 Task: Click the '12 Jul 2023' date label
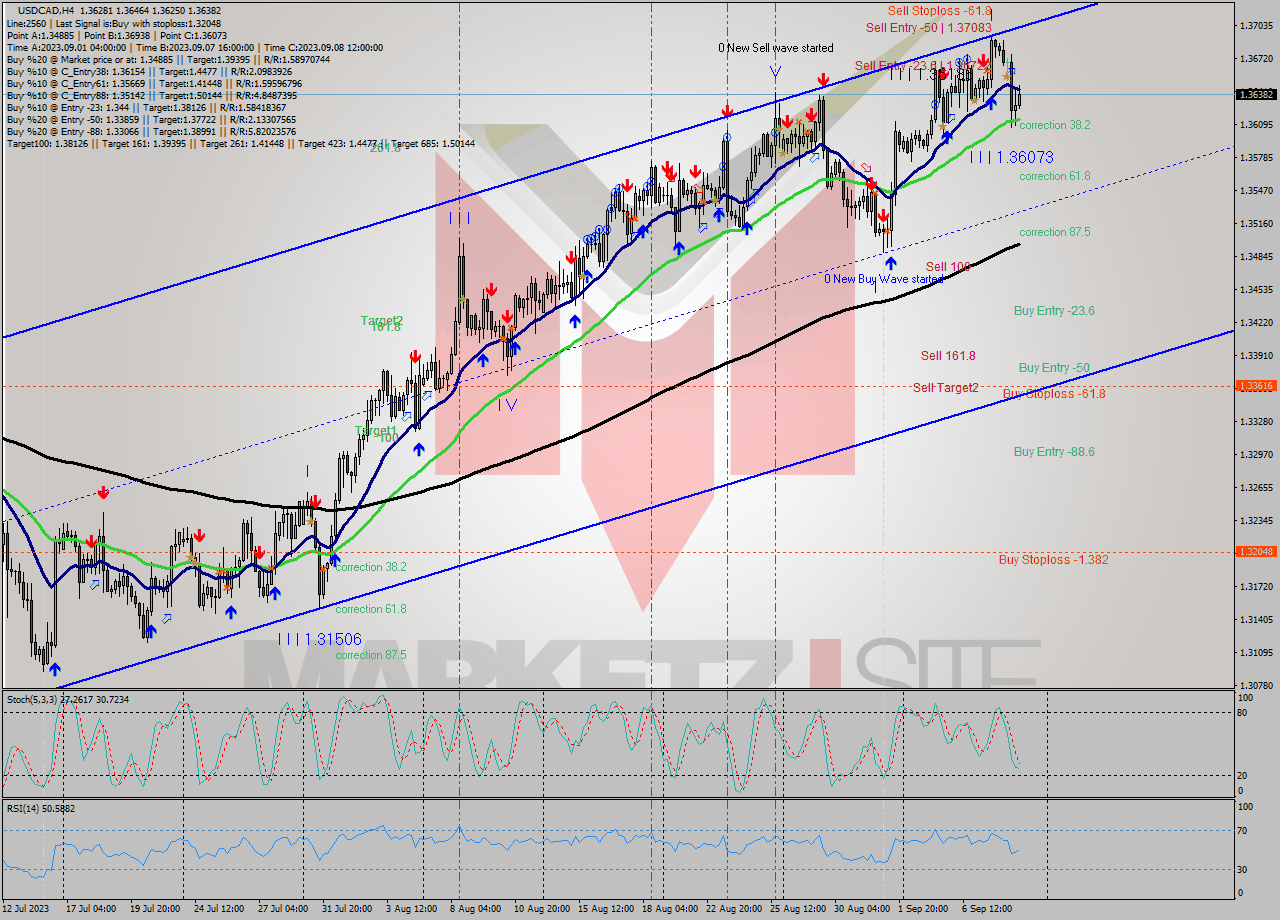(x=27, y=908)
